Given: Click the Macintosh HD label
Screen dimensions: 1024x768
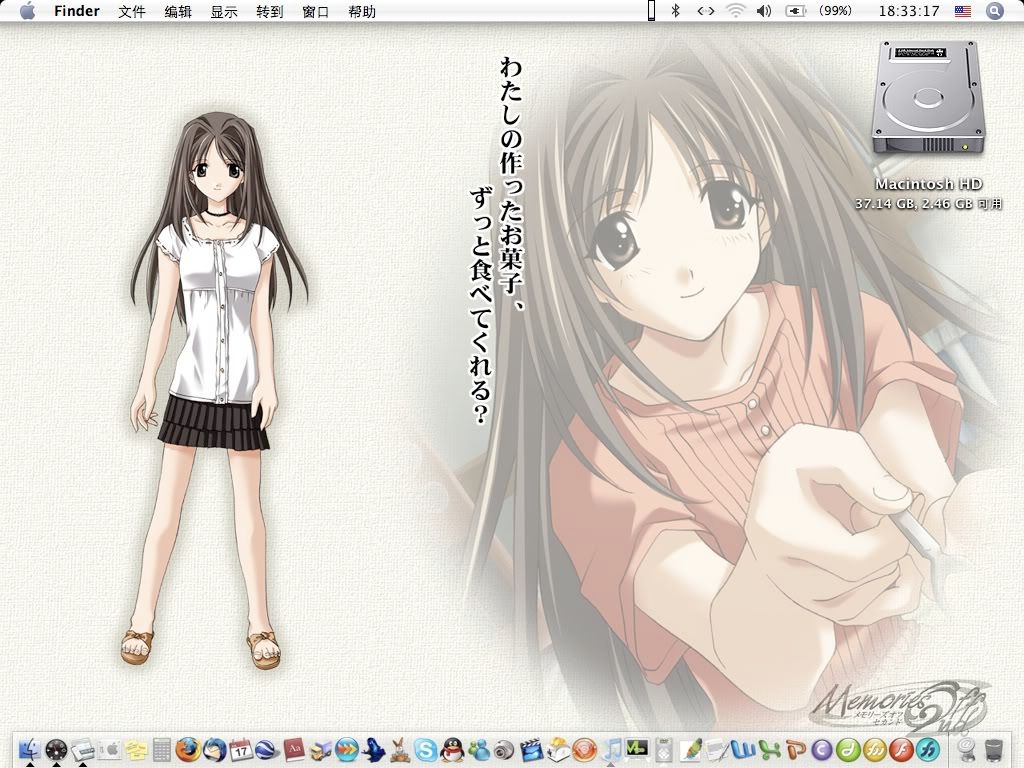Looking at the screenshot, I should click(x=928, y=184).
